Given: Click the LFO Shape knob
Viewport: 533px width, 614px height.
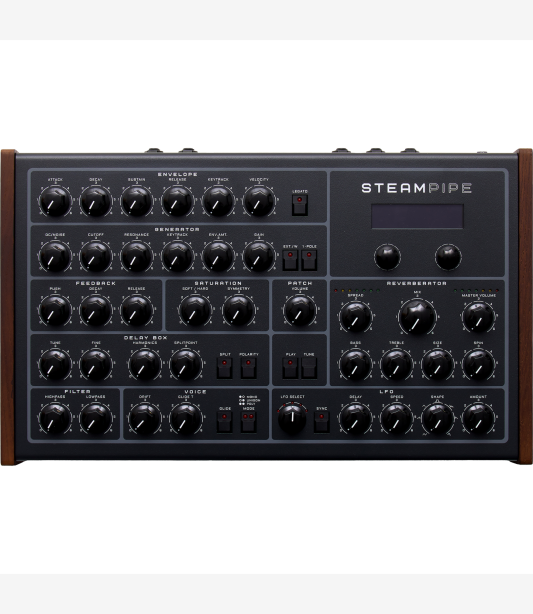Looking at the screenshot, I should point(437,419).
